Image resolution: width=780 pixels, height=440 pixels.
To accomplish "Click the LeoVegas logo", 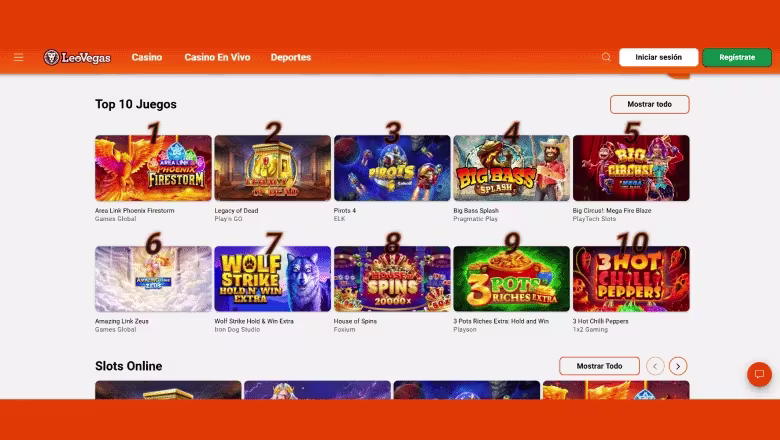I will 77,57.
